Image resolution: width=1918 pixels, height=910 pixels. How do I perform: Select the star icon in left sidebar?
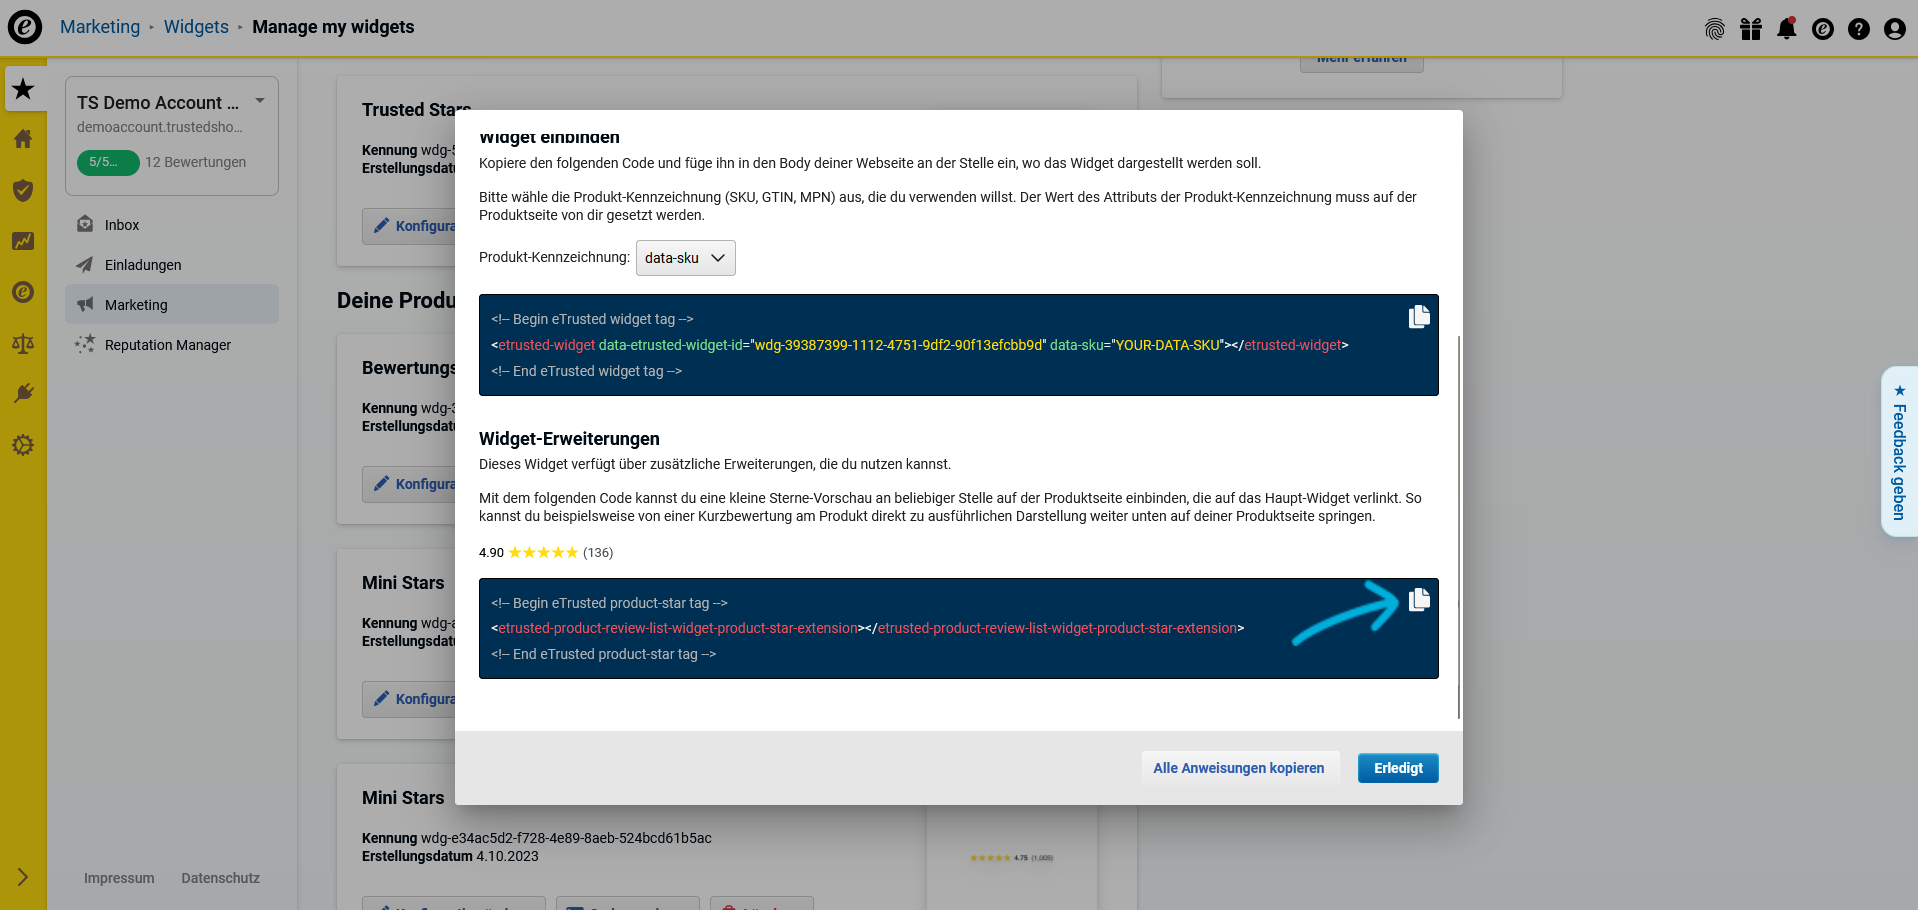[23, 89]
